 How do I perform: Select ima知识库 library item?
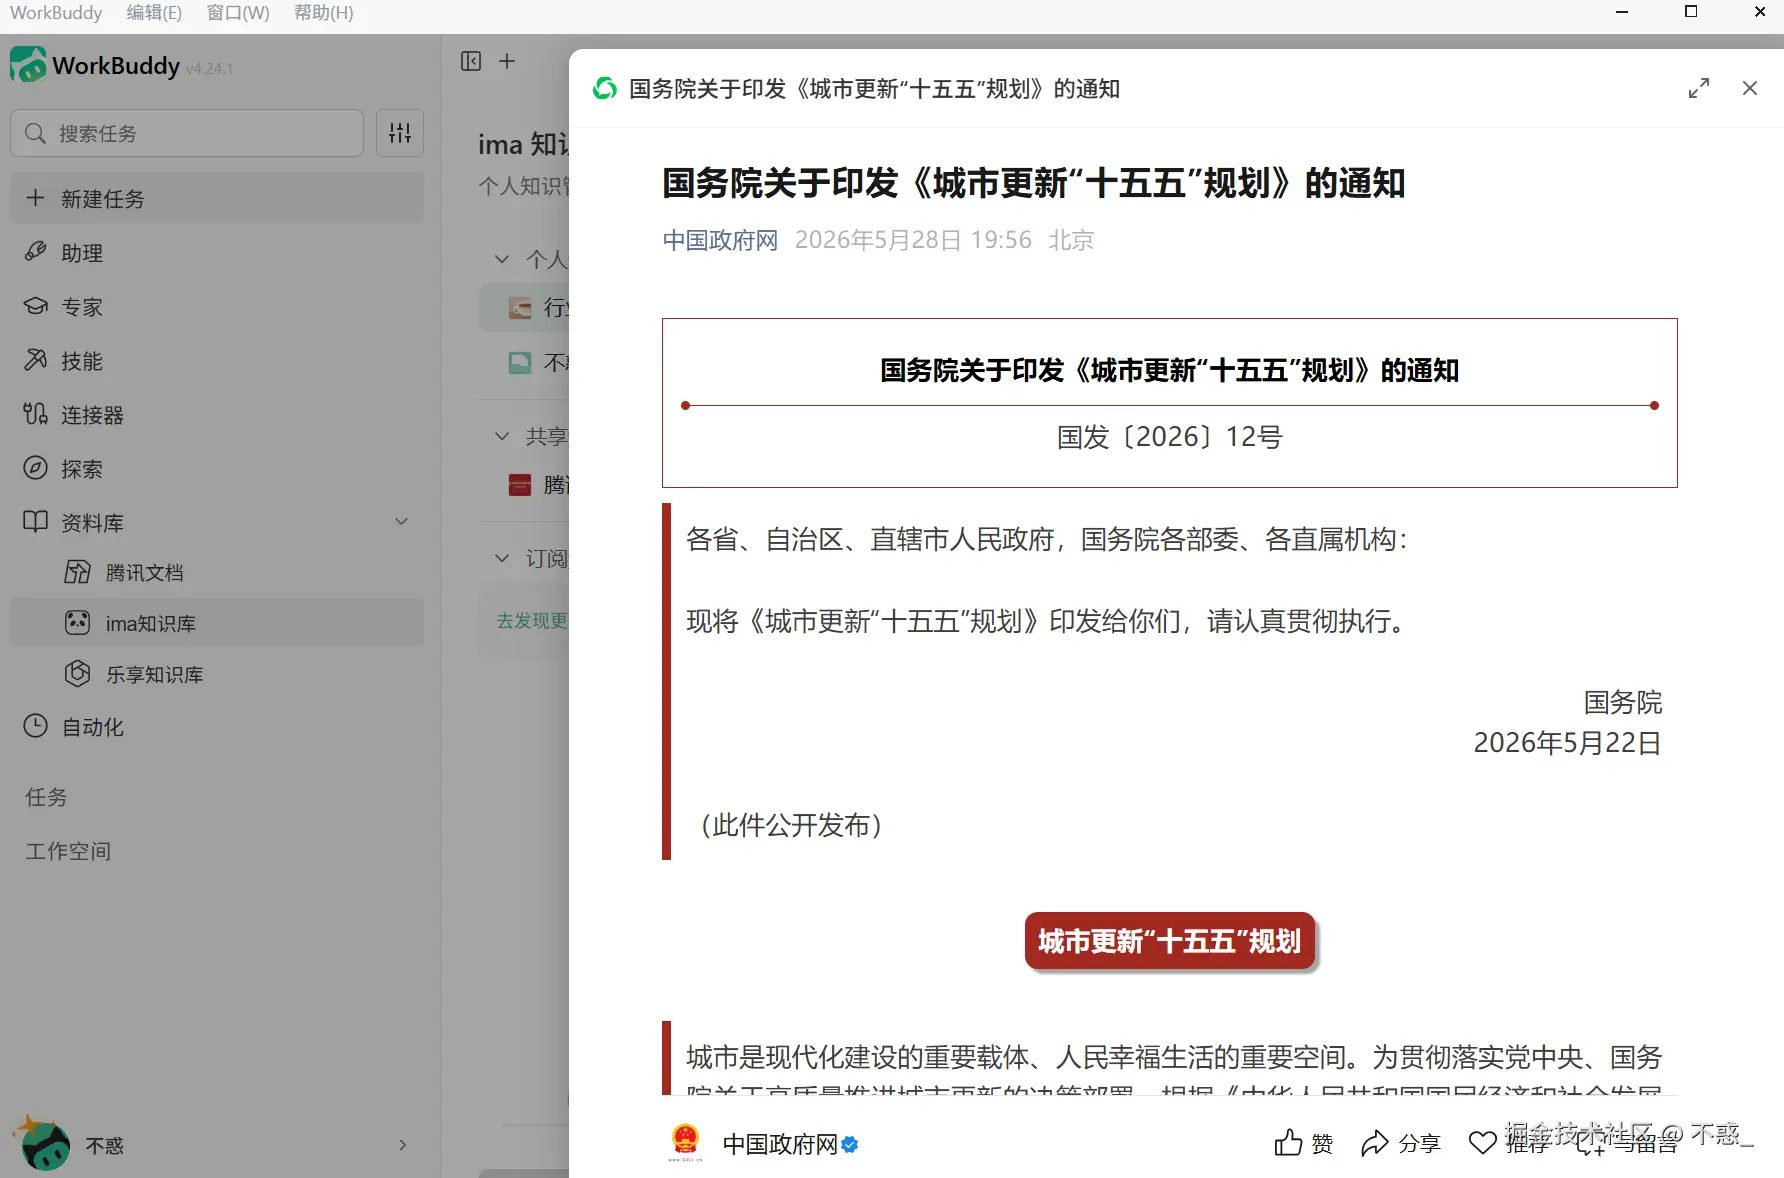(x=217, y=622)
